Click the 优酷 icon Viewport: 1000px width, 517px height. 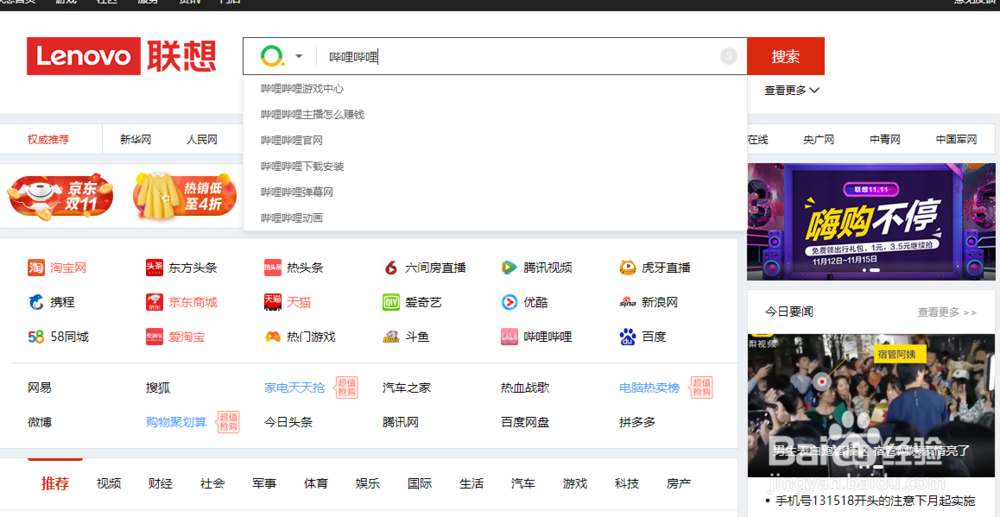pos(509,302)
